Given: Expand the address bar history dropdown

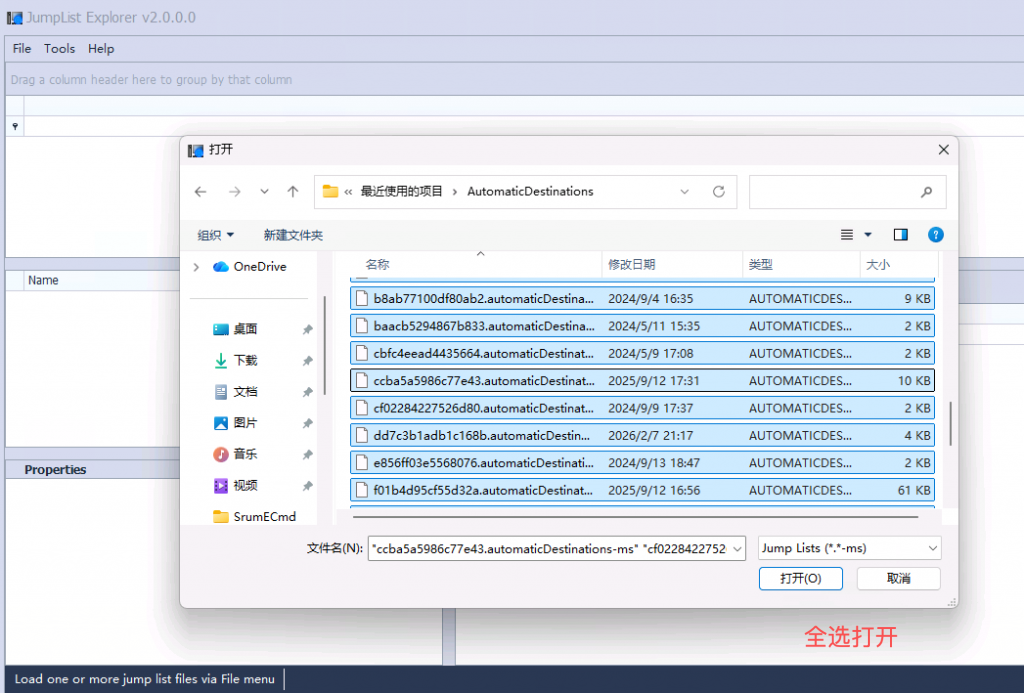Looking at the screenshot, I should (x=684, y=192).
